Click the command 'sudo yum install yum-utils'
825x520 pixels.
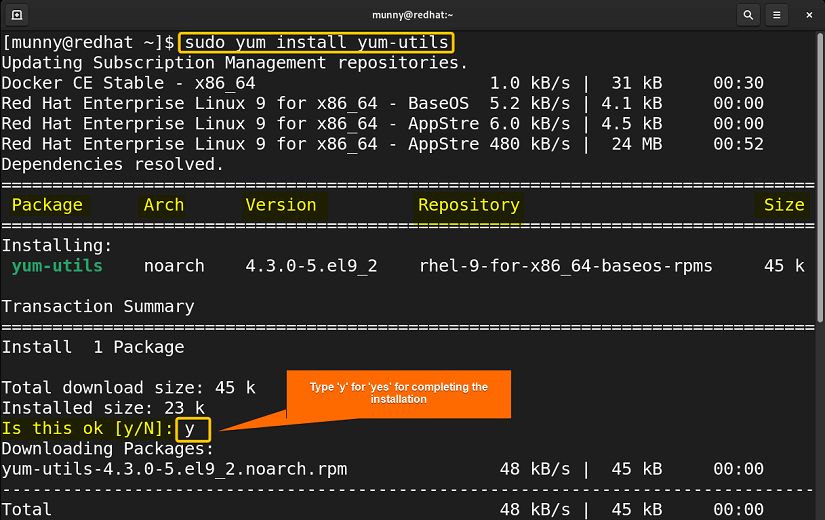[x=316, y=42]
